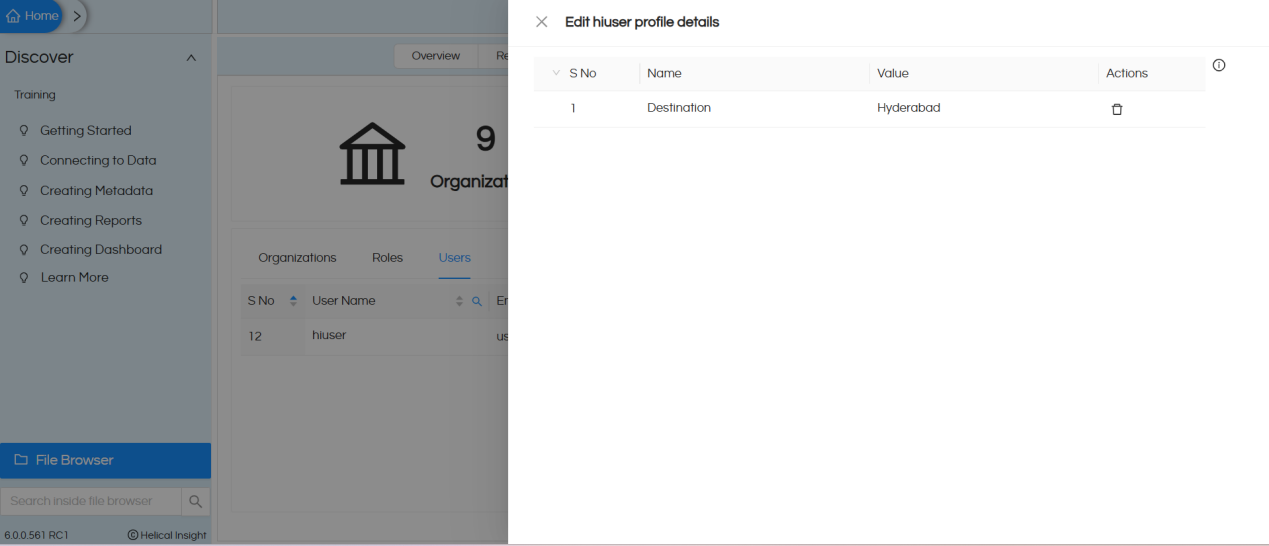Open the Overview tab
This screenshot has height=546, width=1269.
click(435, 56)
